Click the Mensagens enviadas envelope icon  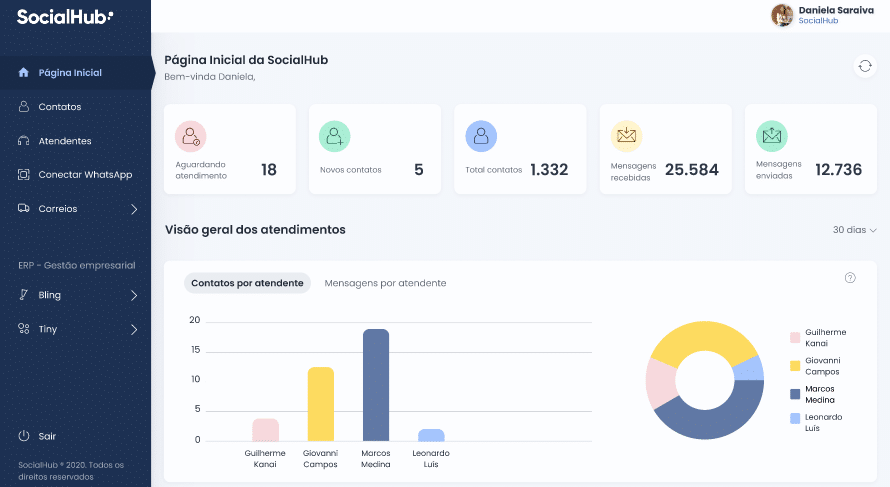tap(771, 136)
